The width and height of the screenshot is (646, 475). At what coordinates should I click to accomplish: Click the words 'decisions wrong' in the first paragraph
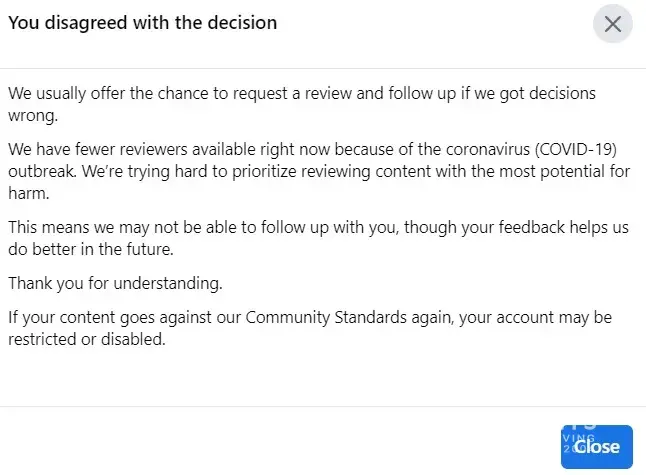coord(560,93)
